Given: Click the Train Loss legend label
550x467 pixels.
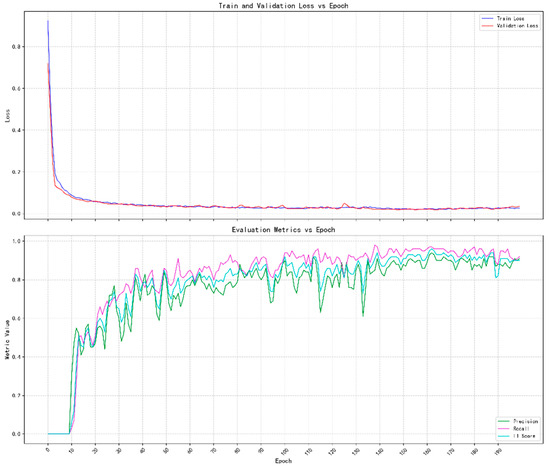Looking at the screenshot, I should coord(510,18).
